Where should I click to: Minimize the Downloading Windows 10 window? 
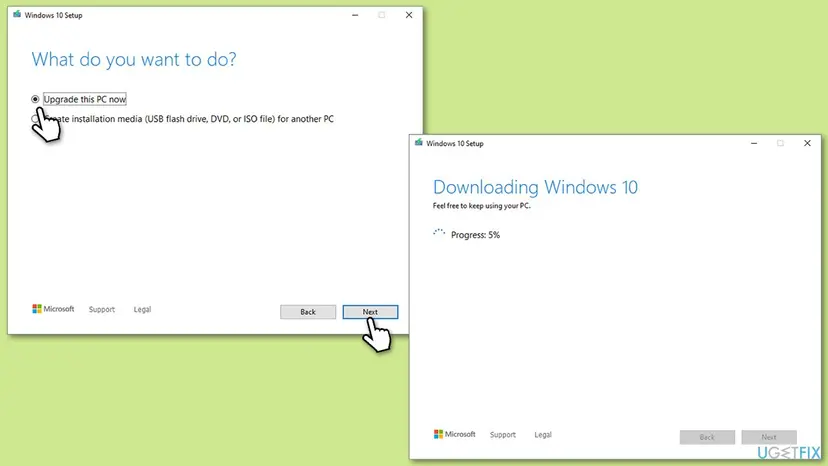(754, 143)
